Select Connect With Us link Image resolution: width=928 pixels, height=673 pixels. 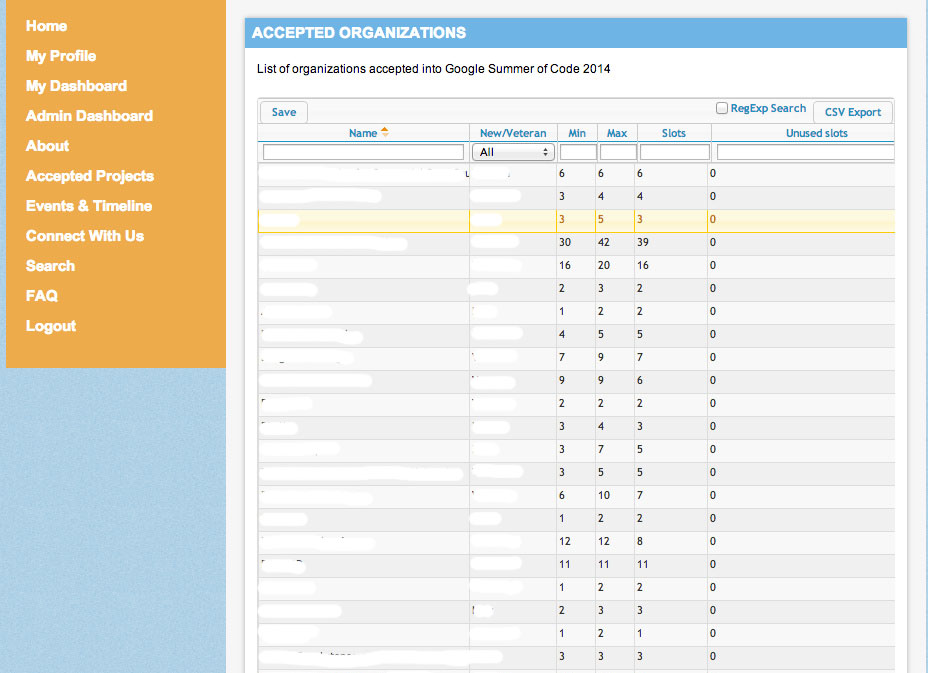coord(85,236)
